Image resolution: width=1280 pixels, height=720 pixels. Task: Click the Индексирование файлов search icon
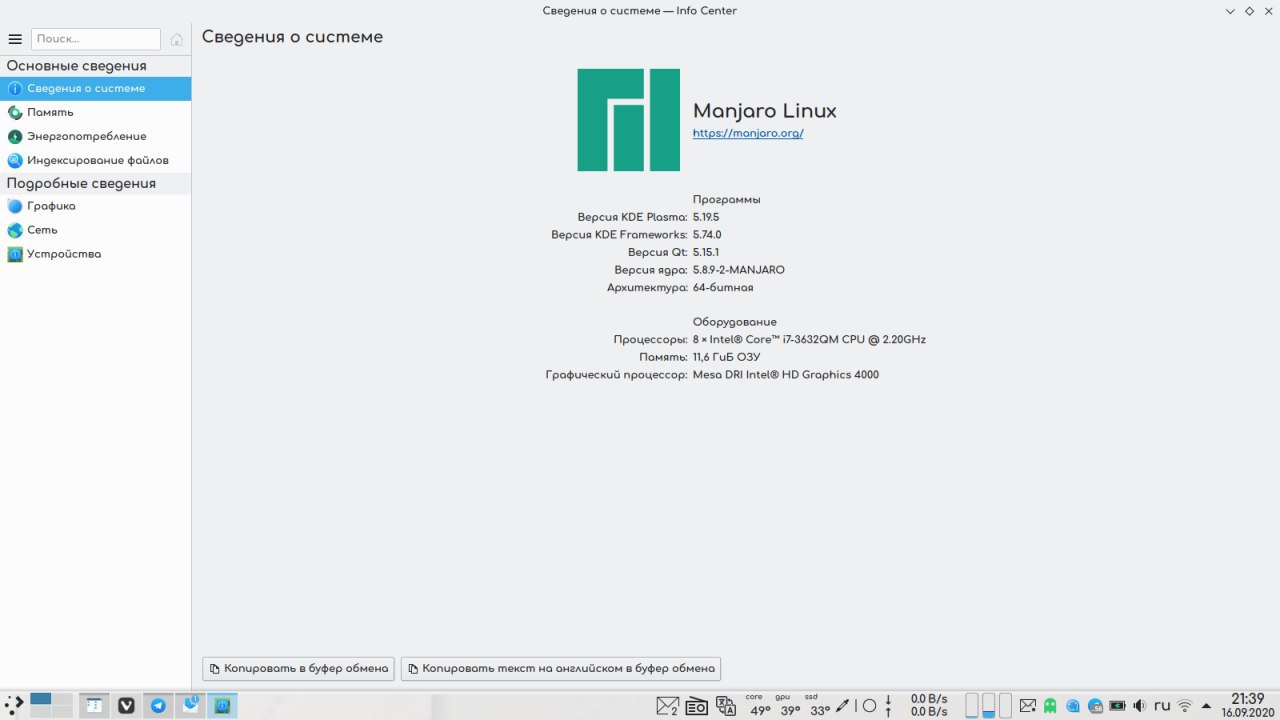coord(15,160)
